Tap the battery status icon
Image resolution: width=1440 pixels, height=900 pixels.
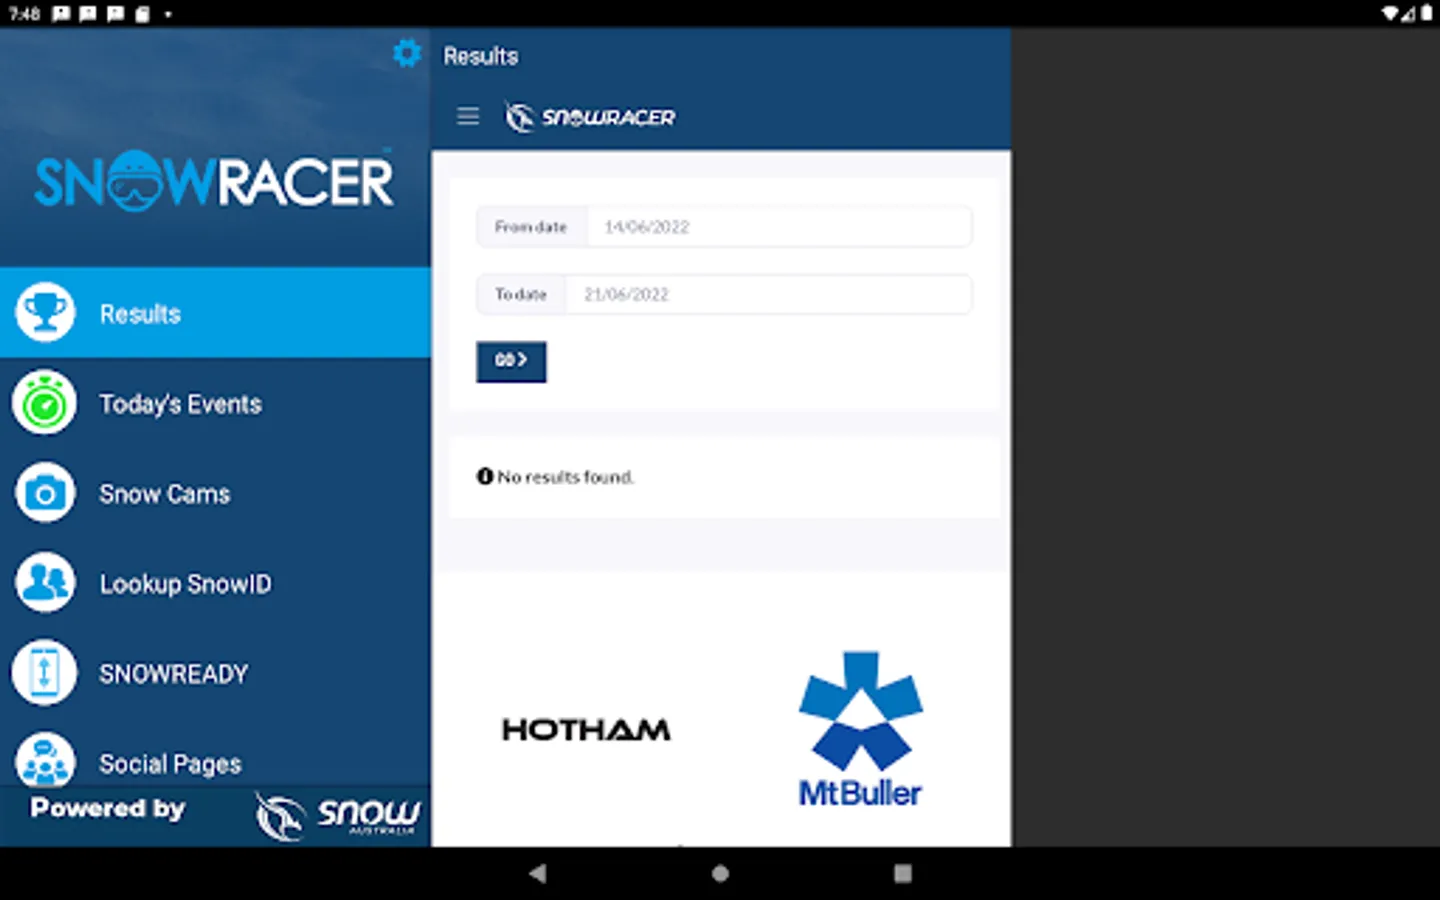pos(1427,14)
